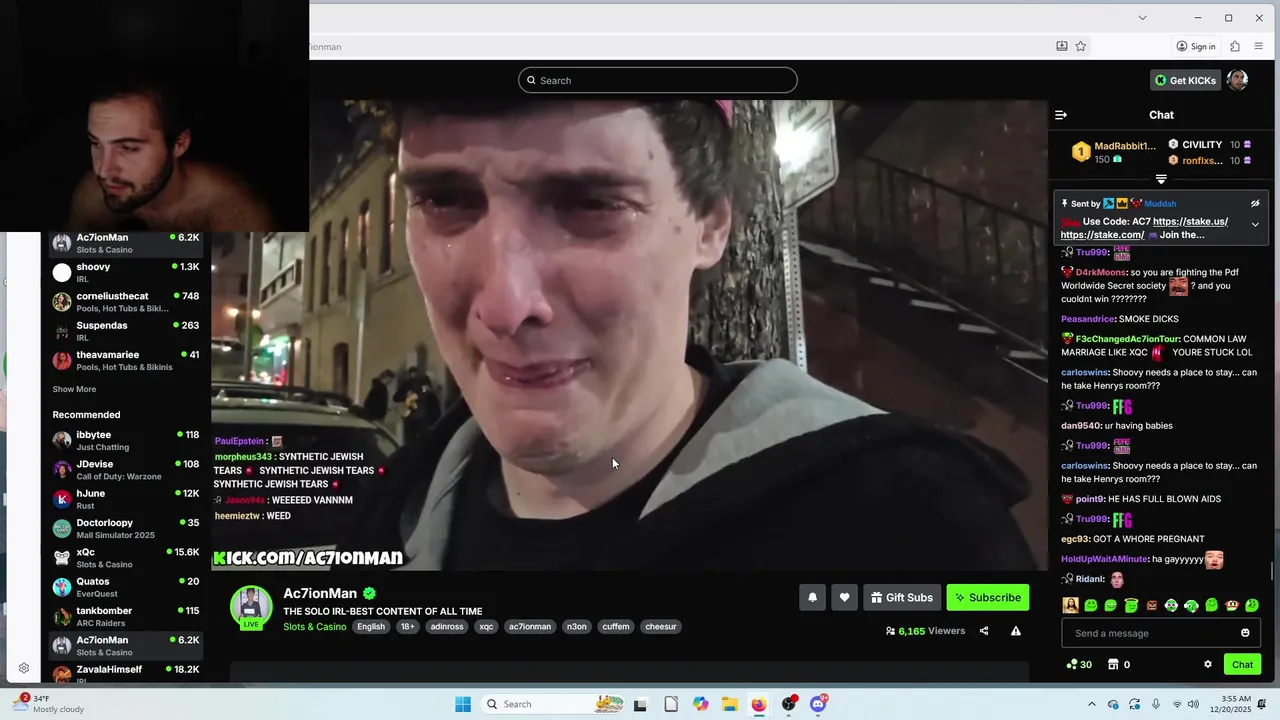1280x720 pixels.
Task: Open Doctorloopy recommended channel
Action: (x=127, y=528)
